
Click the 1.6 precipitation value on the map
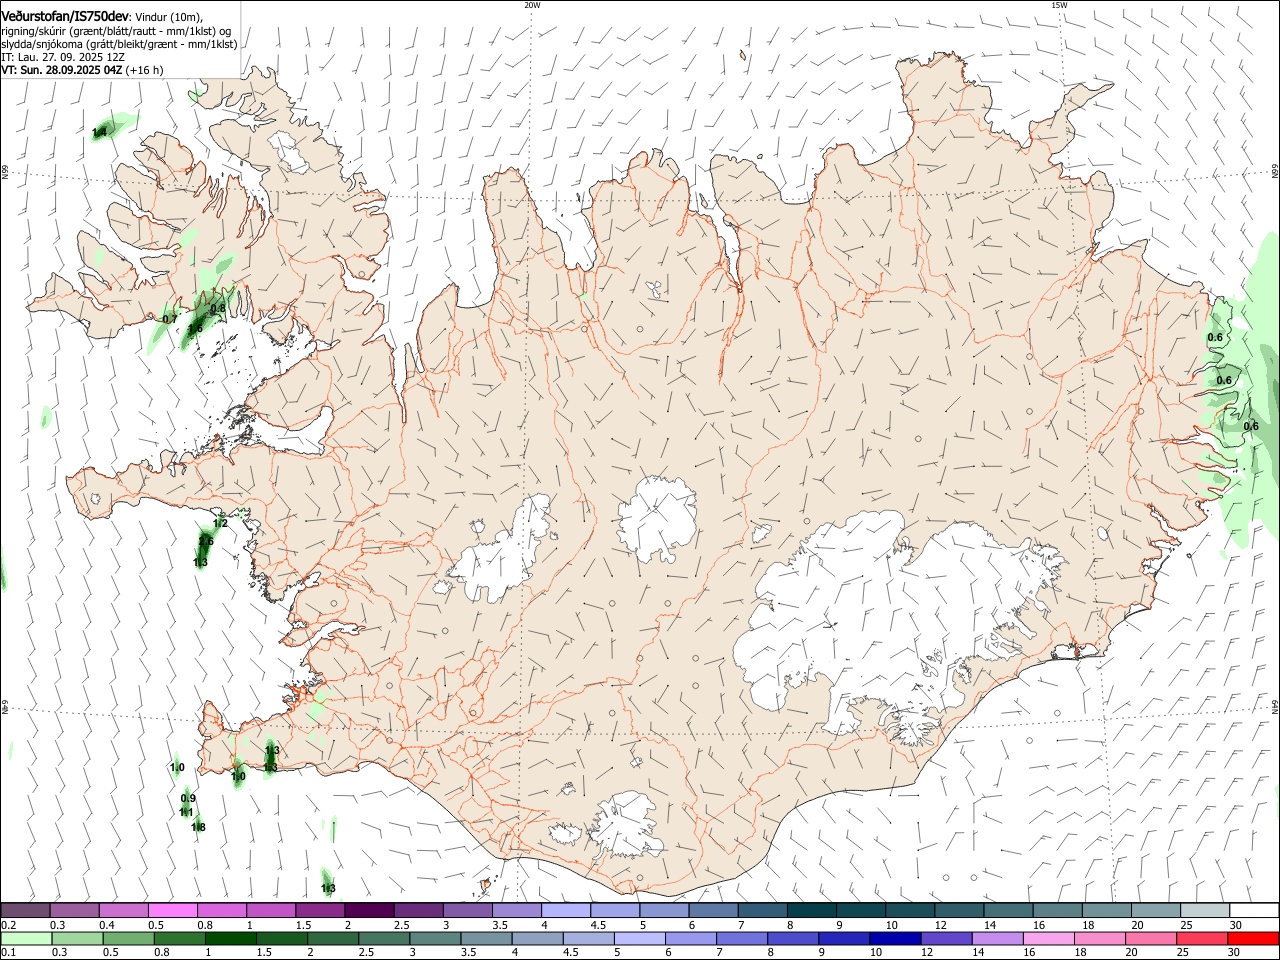(x=195, y=328)
